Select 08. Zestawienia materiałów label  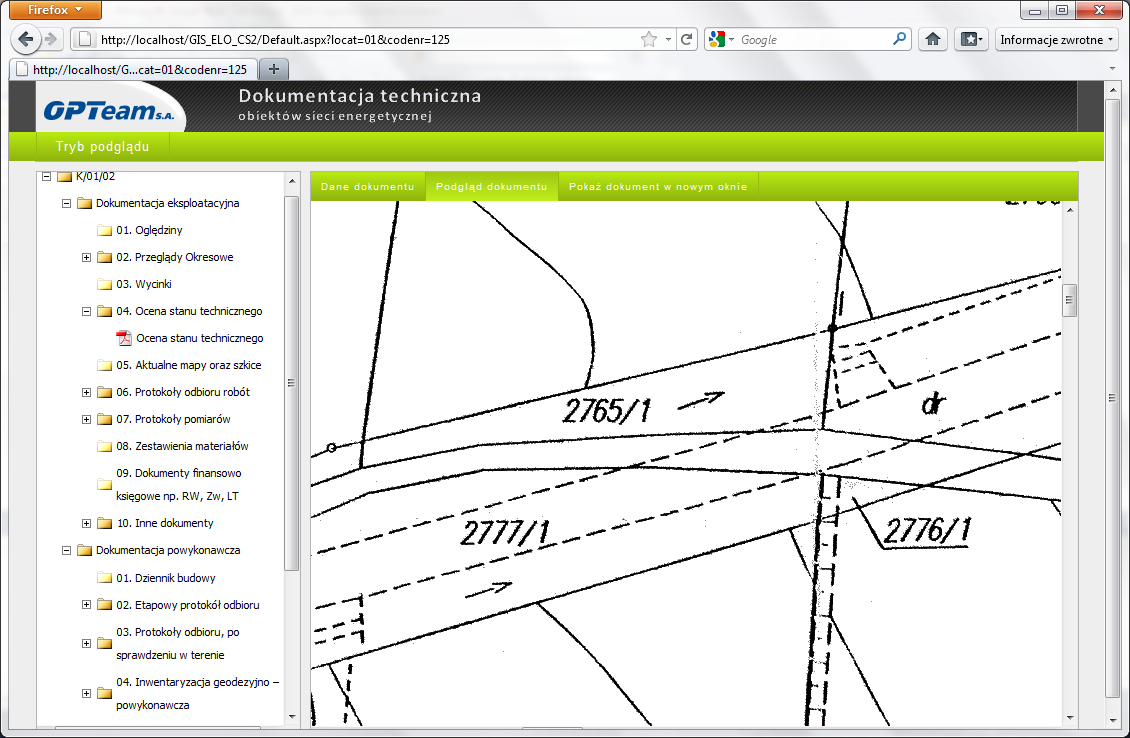pos(182,446)
